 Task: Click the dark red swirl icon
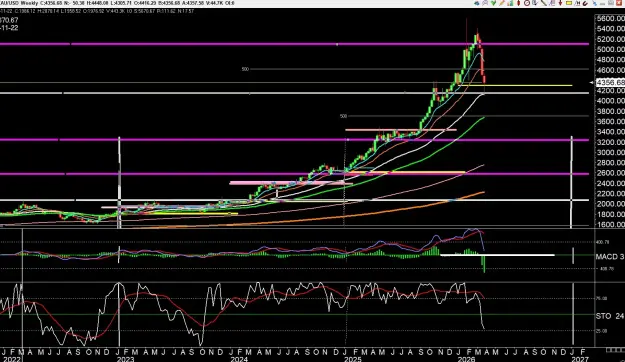pos(585,3)
